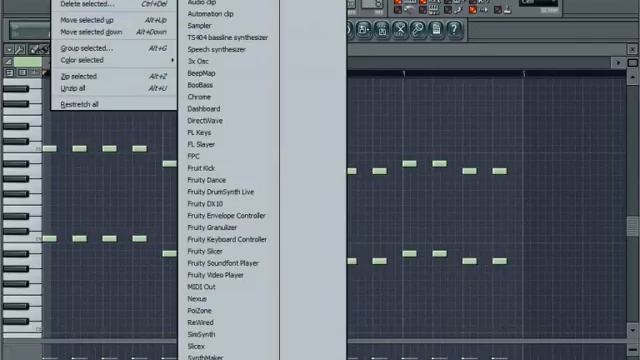Click the piano roll vertical scrollbar thumb
The height and width of the screenshot is (360, 640).
tap(633, 226)
